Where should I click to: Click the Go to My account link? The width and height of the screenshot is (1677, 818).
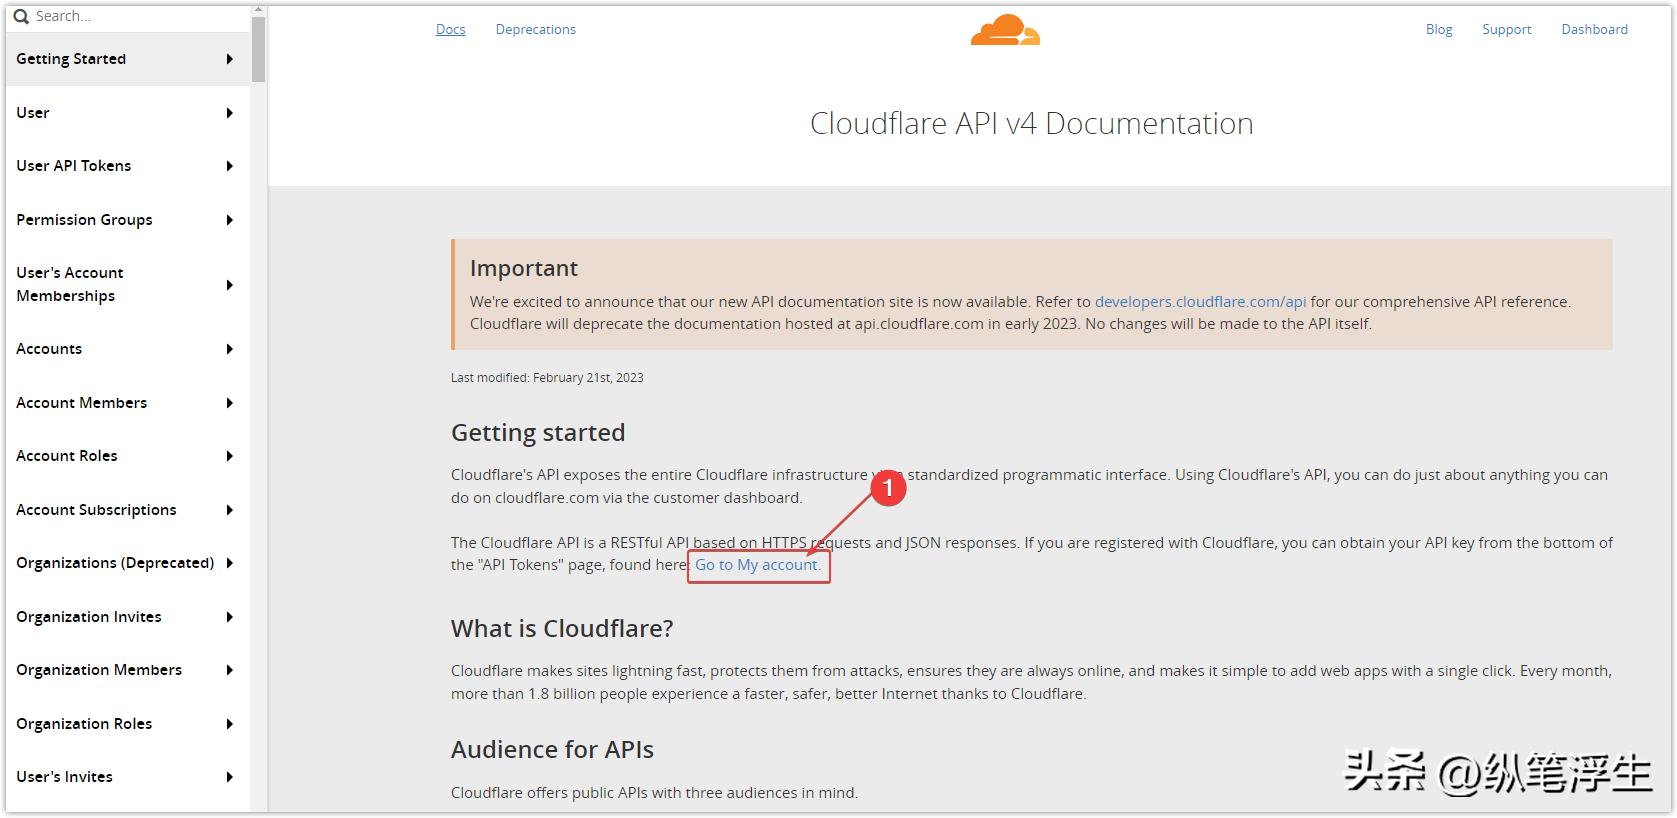(758, 565)
